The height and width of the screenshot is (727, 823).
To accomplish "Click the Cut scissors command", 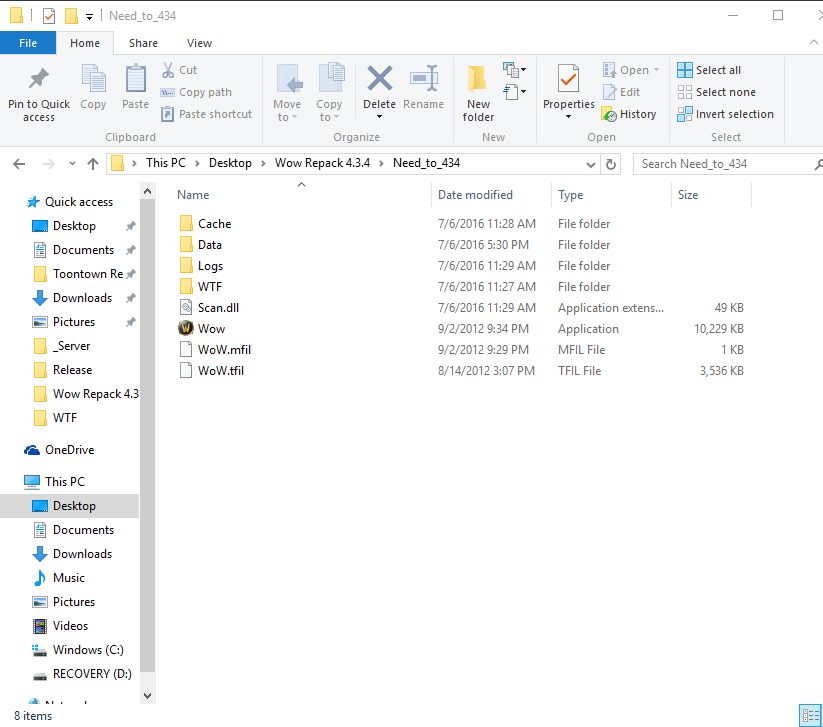I will click(179, 70).
